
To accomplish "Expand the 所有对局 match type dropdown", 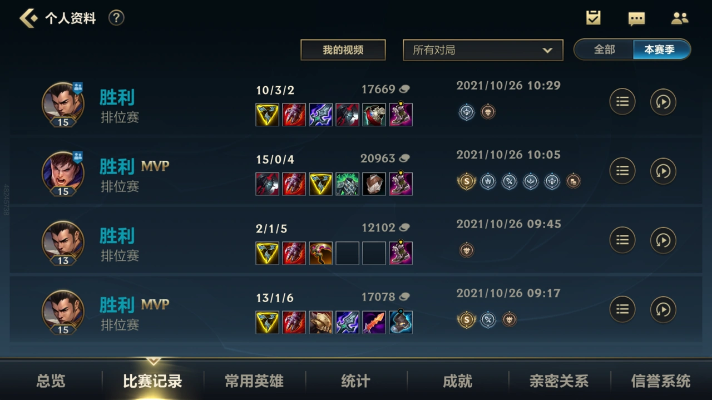I will (483, 50).
